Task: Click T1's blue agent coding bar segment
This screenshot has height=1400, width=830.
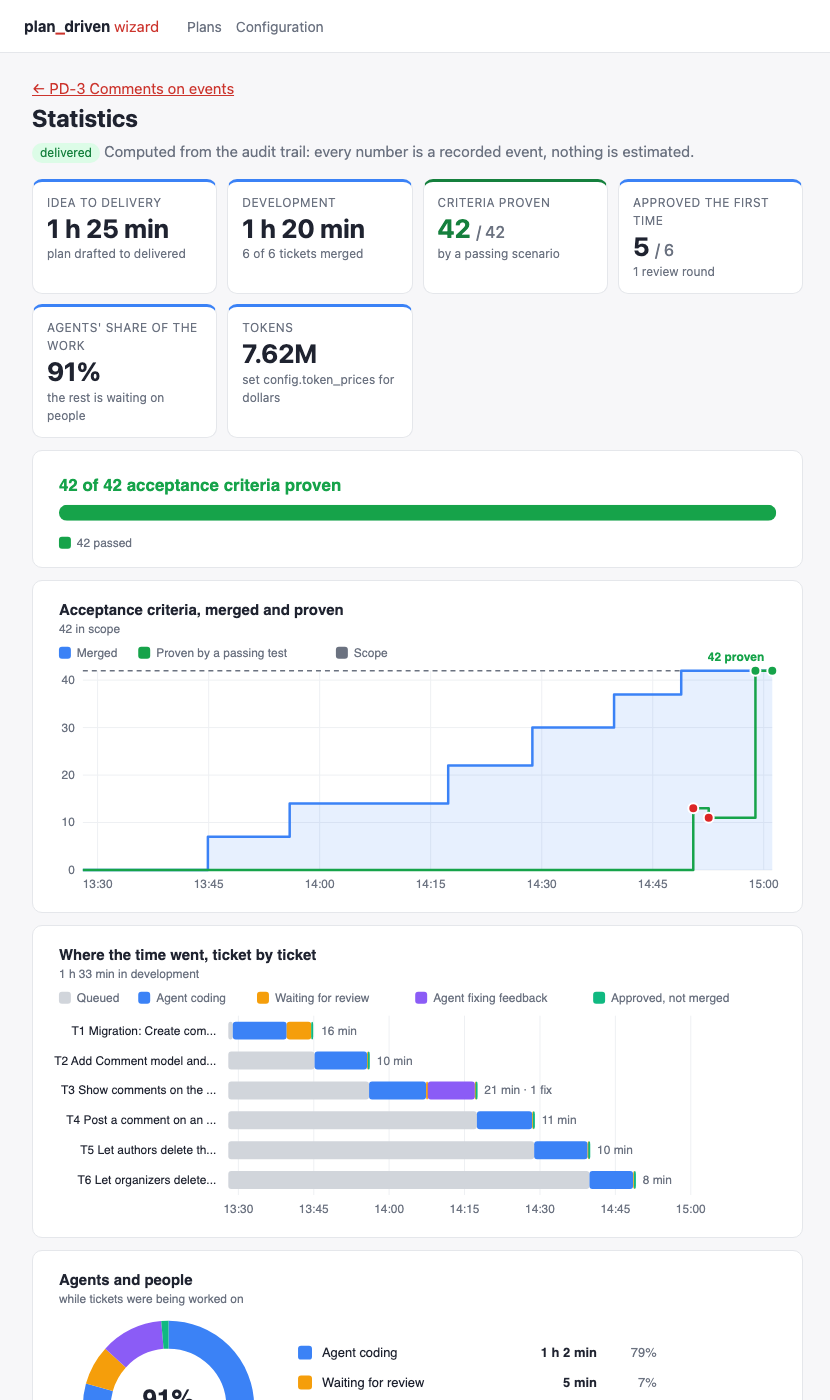Action: click(260, 1031)
